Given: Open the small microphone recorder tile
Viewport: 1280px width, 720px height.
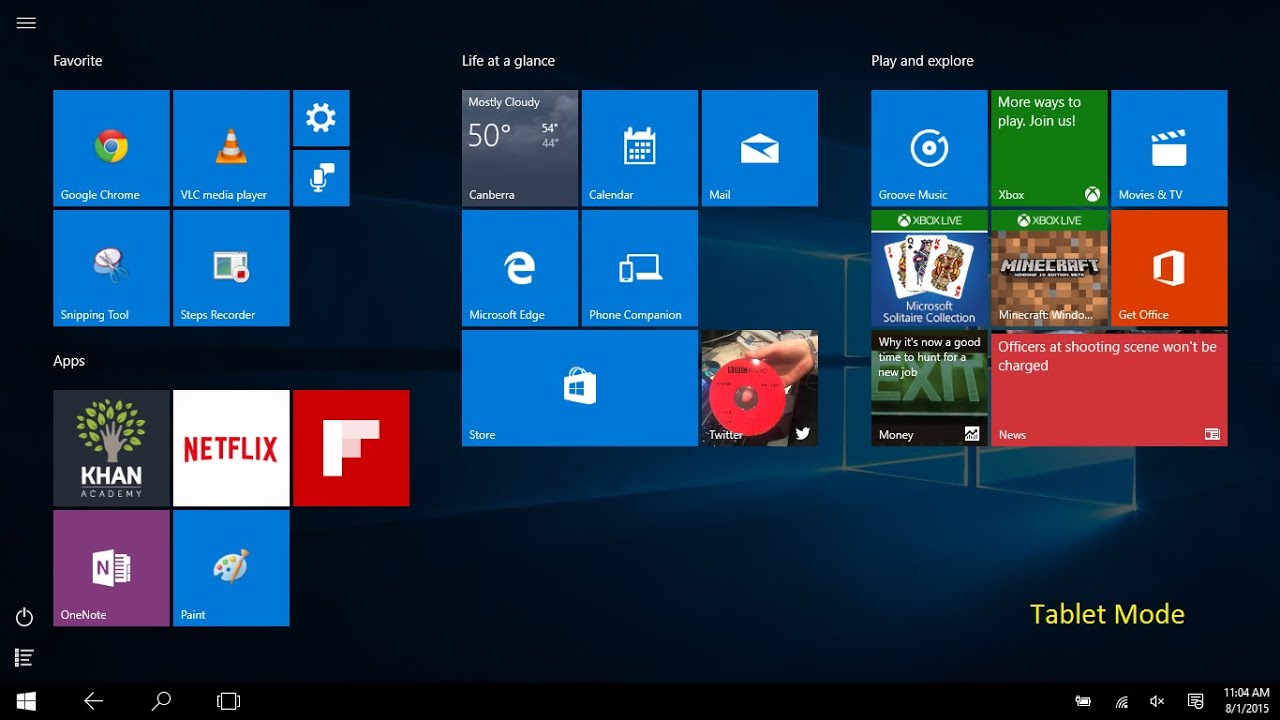Looking at the screenshot, I should [321, 178].
